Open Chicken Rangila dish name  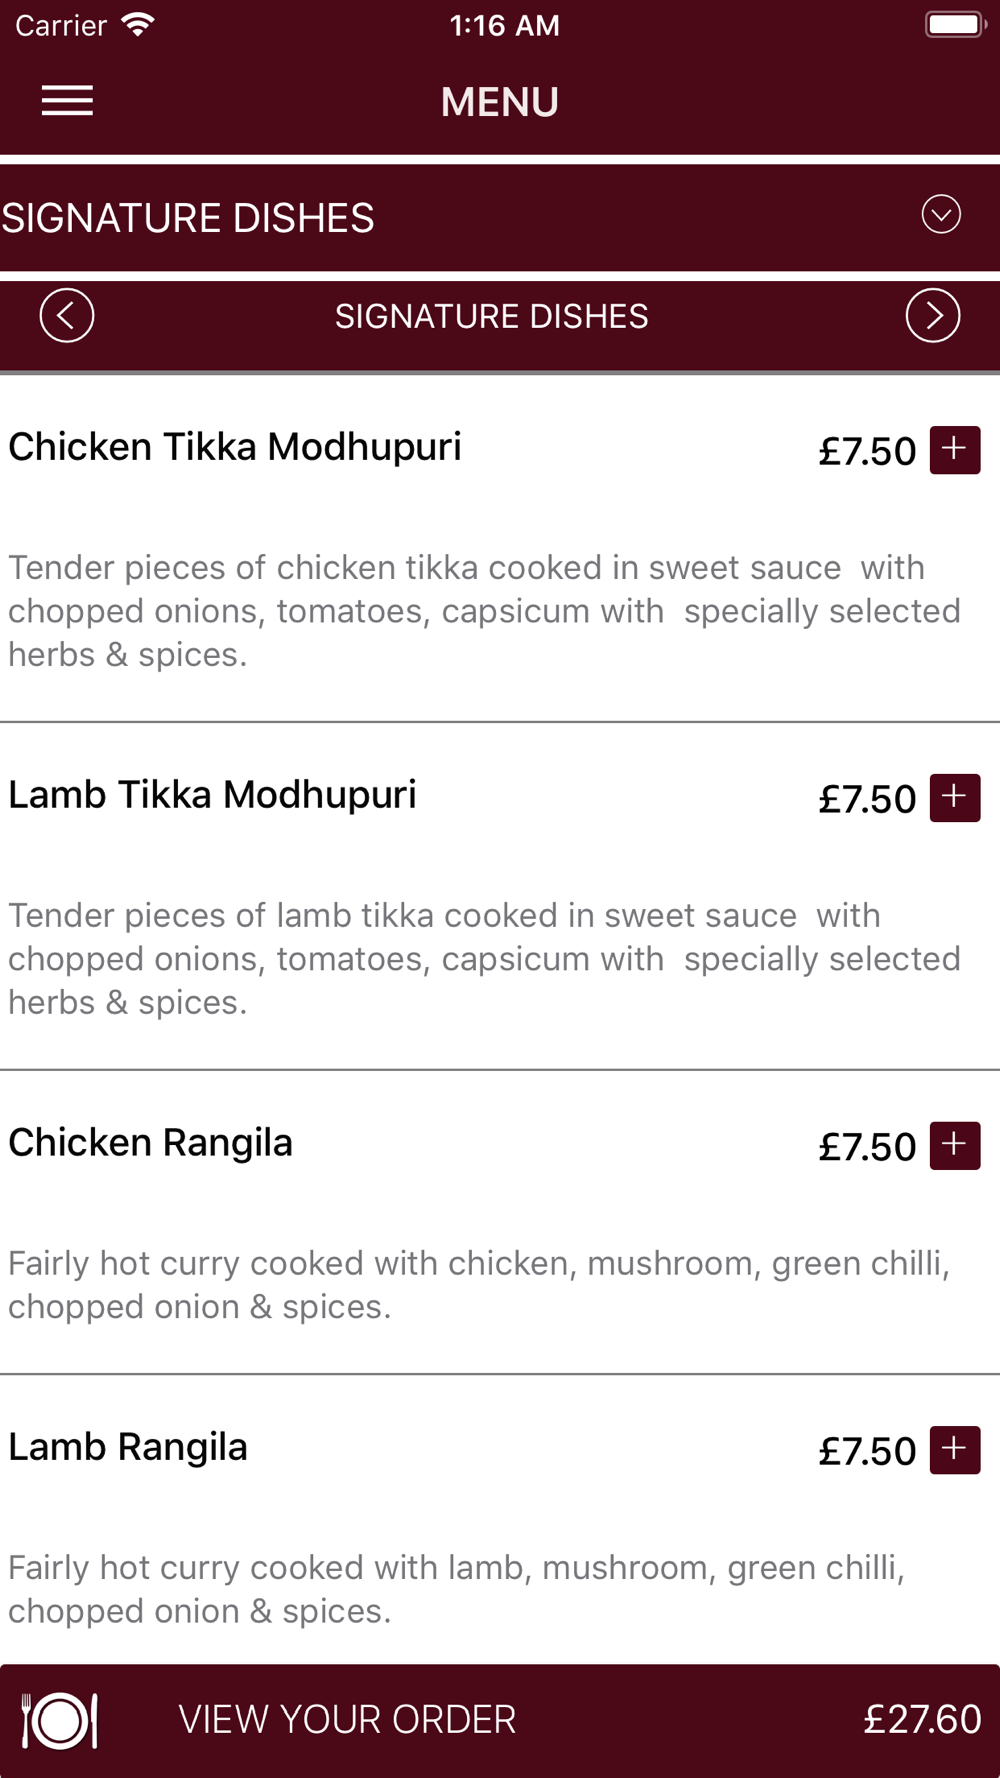pyautogui.click(x=151, y=1143)
